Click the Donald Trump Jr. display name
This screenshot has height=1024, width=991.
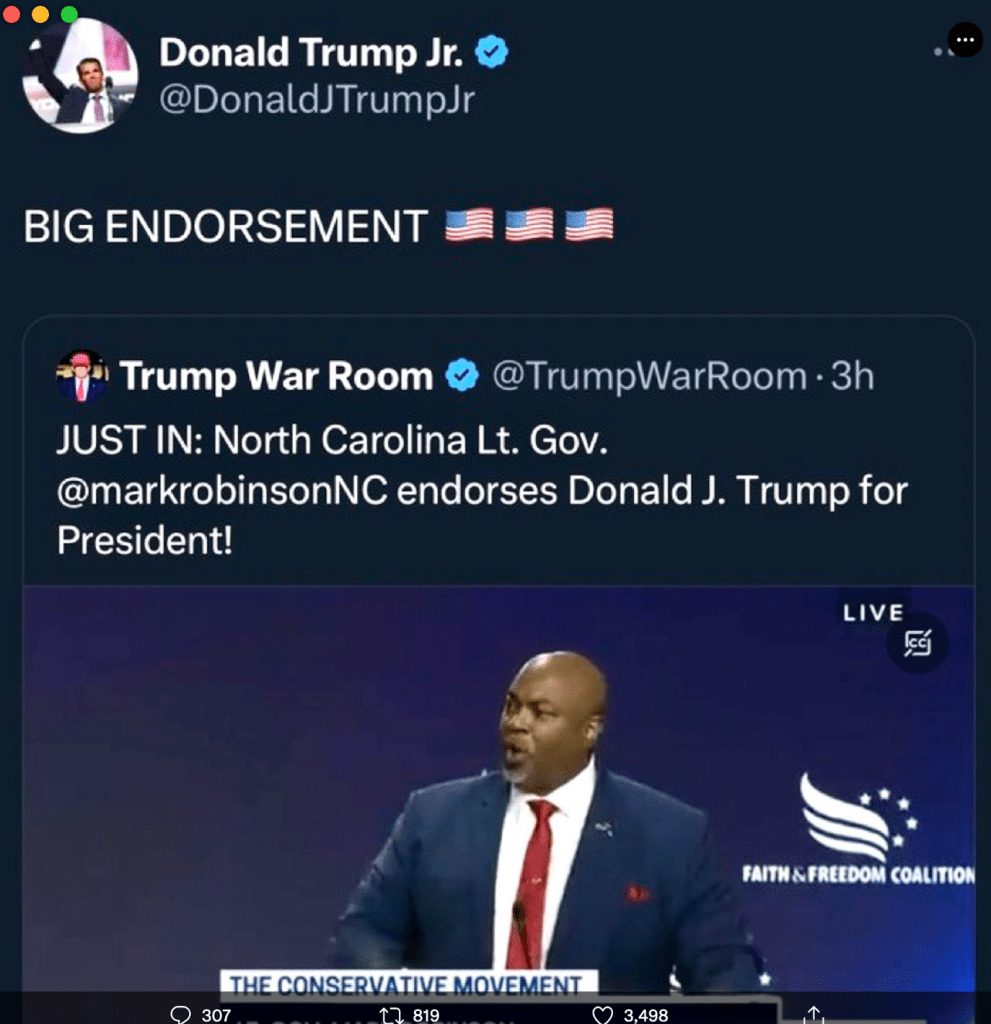tap(312, 52)
